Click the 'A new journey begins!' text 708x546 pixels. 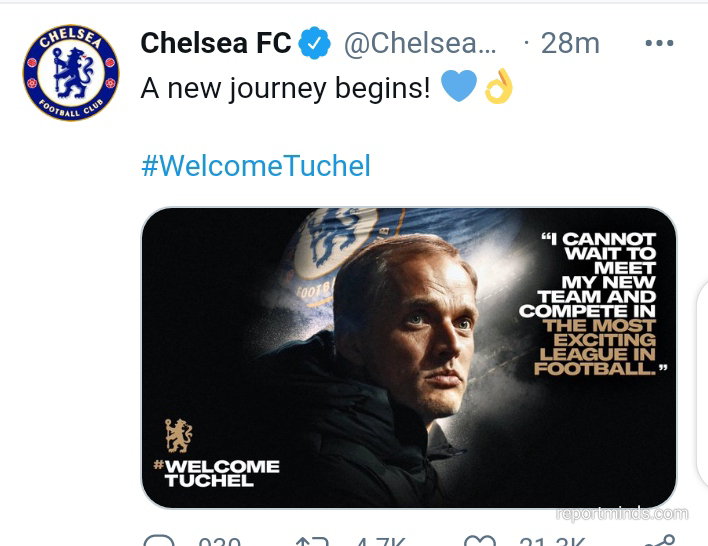pos(285,88)
